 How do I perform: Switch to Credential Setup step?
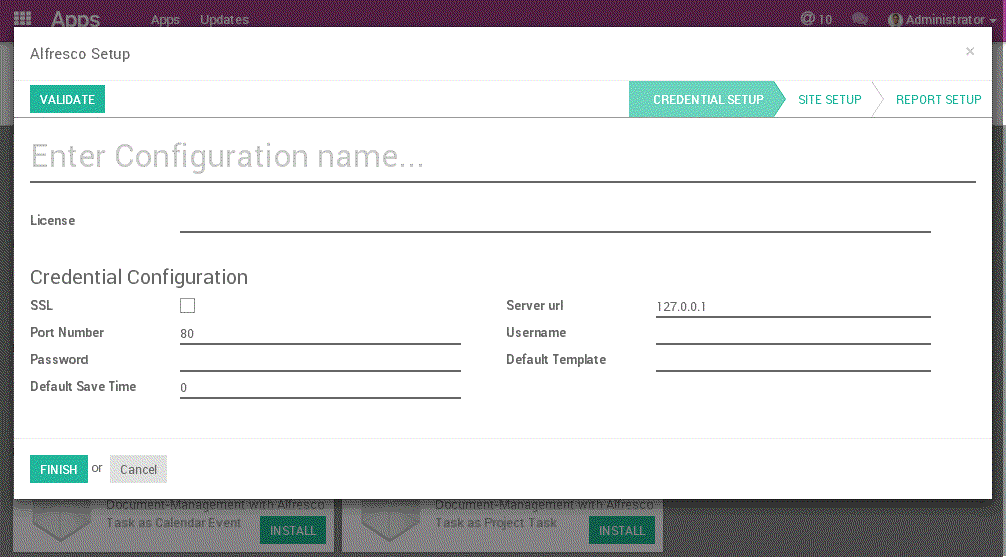[x=708, y=99]
